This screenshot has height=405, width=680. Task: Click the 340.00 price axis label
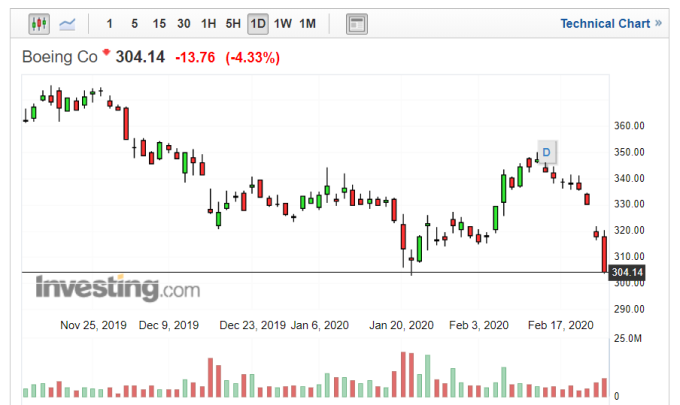[x=629, y=178]
